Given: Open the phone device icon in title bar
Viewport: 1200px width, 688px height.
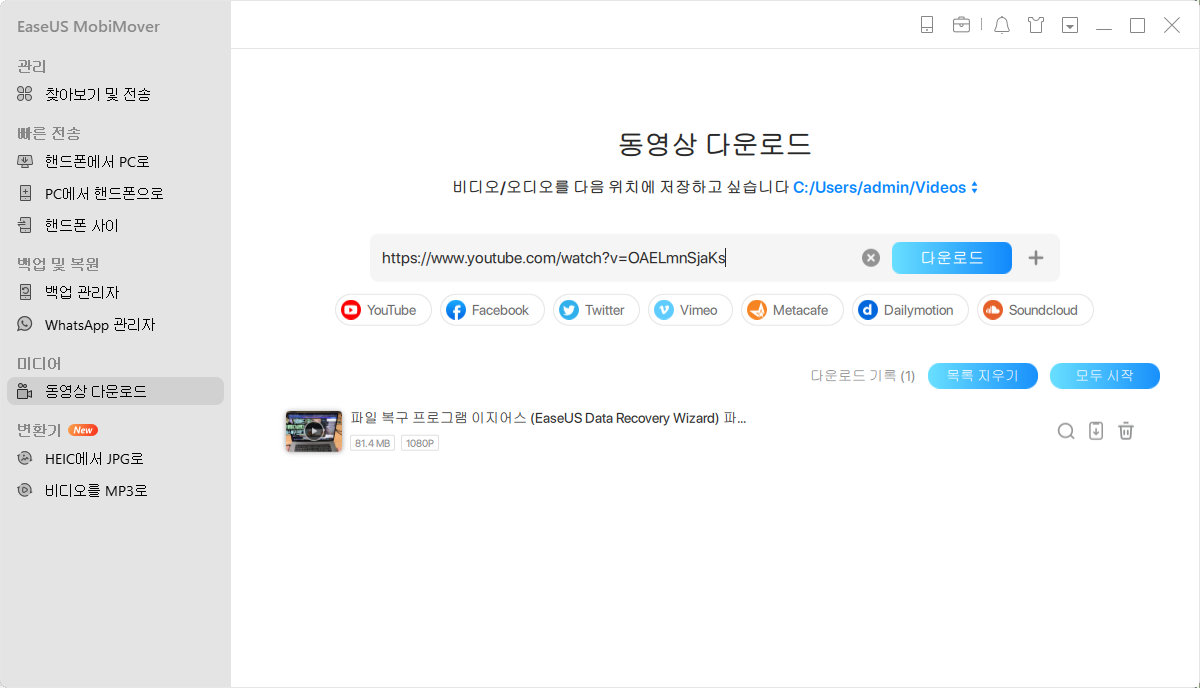Looking at the screenshot, I should point(927,26).
